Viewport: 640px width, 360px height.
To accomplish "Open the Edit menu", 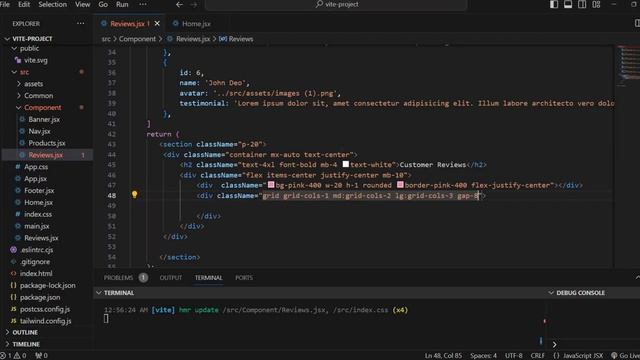I will pyautogui.click(x=24, y=4).
